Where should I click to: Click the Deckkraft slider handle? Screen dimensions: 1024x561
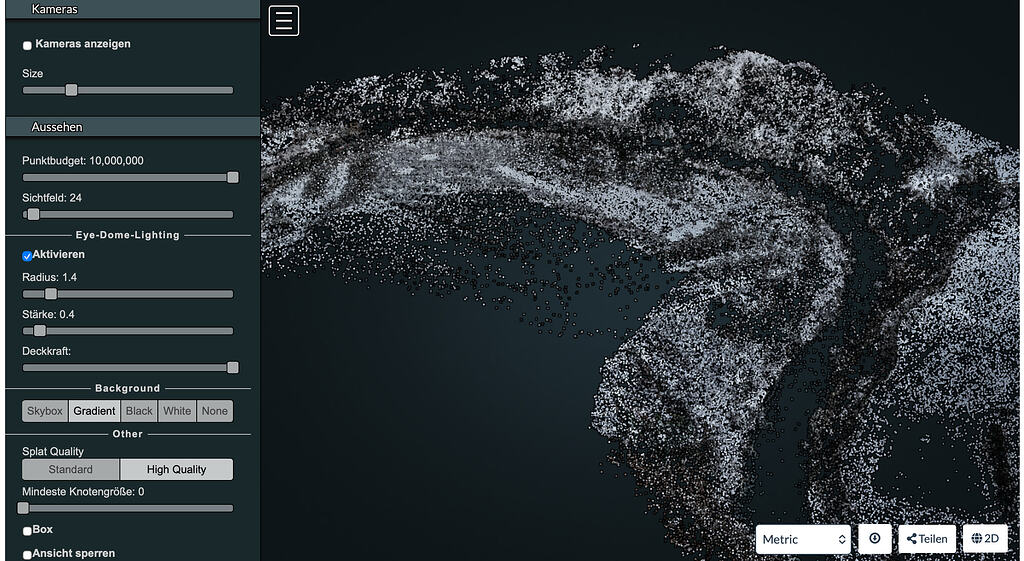point(232,368)
